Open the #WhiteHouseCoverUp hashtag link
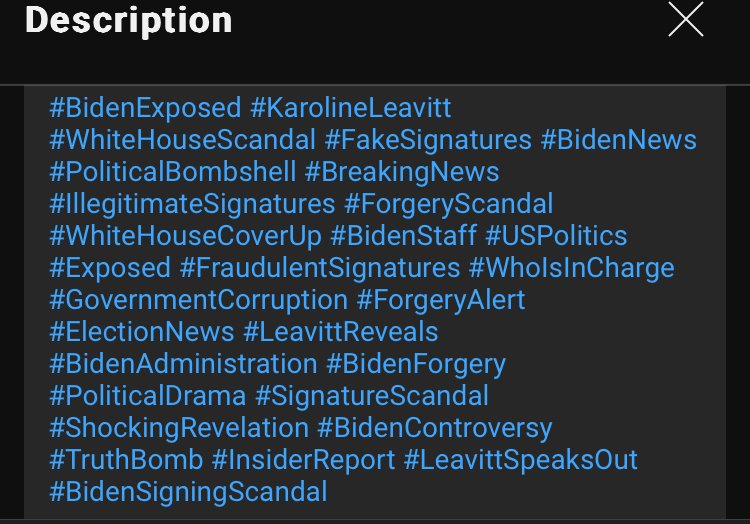 tap(186, 235)
